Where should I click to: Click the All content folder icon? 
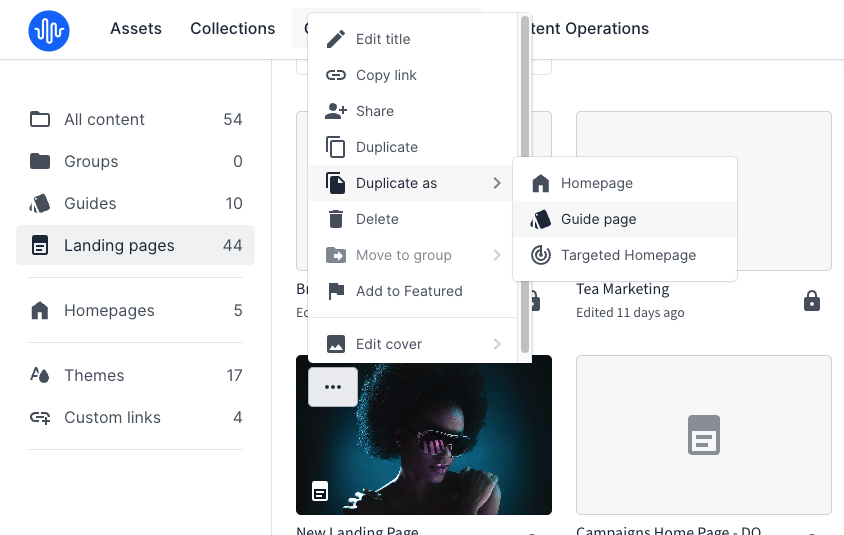coord(40,119)
